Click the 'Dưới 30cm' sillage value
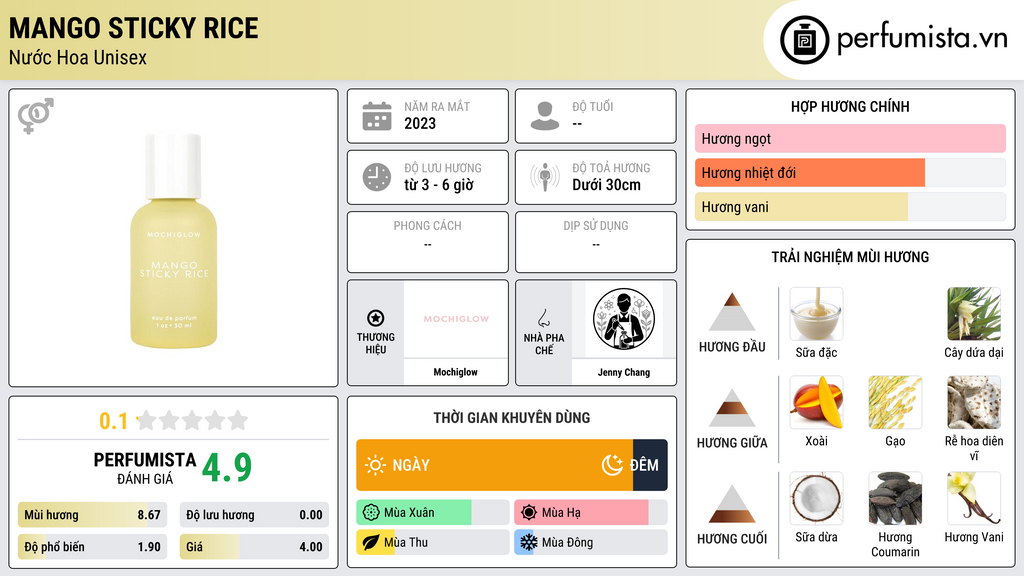This screenshot has height=576, width=1024. tap(607, 185)
